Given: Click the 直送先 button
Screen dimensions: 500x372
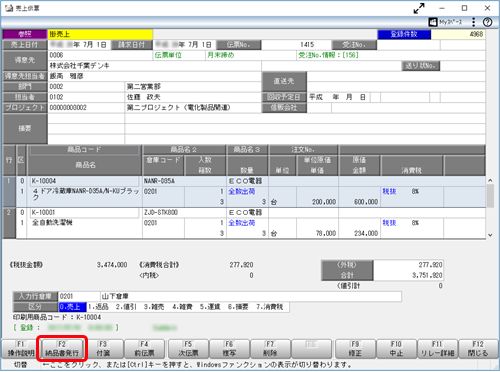Looking at the screenshot, I should [284, 81].
